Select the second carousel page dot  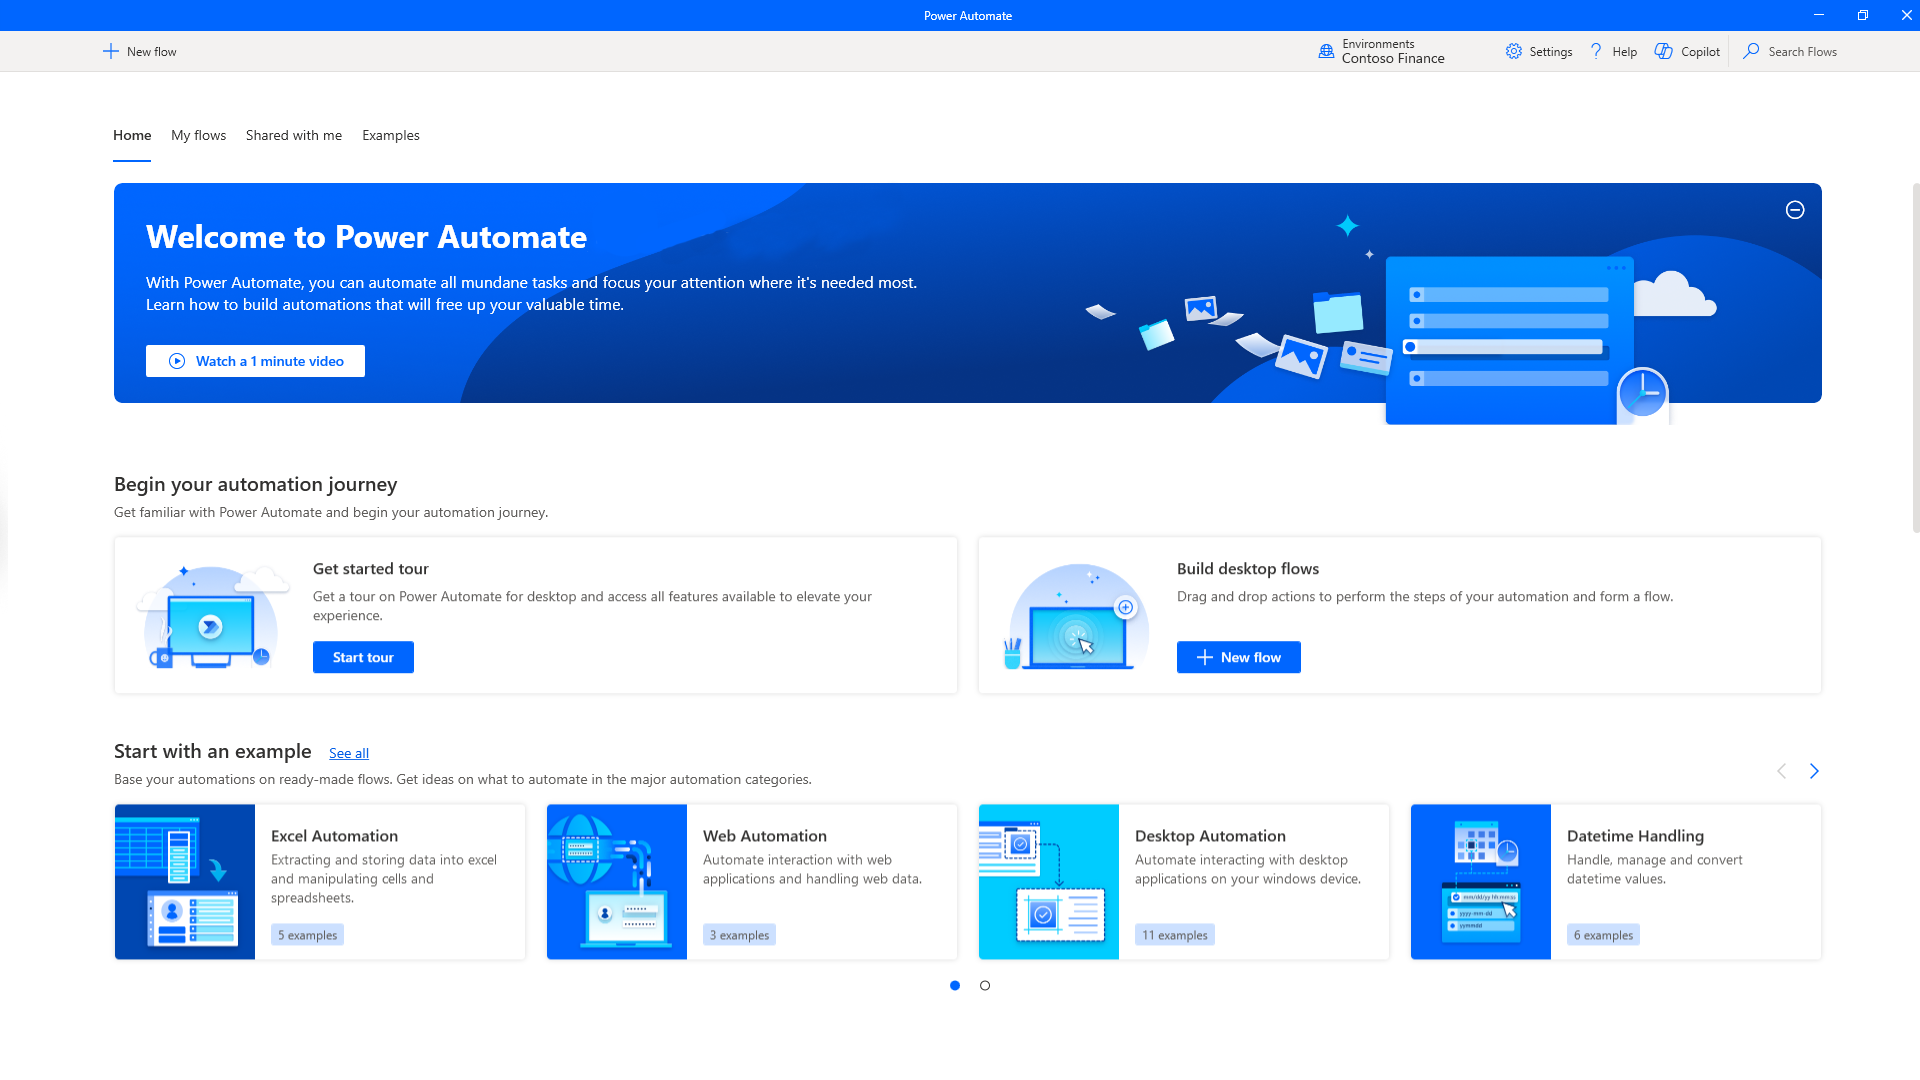coord(984,985)
